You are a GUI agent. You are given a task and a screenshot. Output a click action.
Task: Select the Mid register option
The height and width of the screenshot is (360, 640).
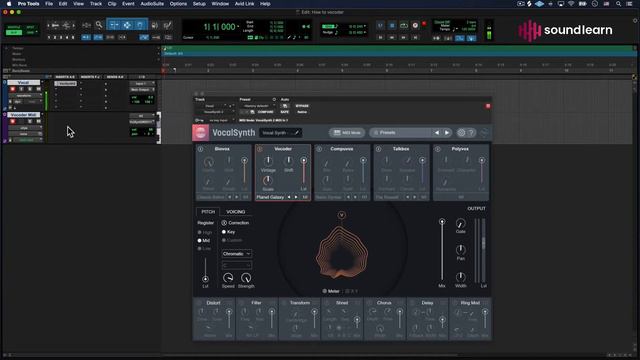tap(204, 240)
